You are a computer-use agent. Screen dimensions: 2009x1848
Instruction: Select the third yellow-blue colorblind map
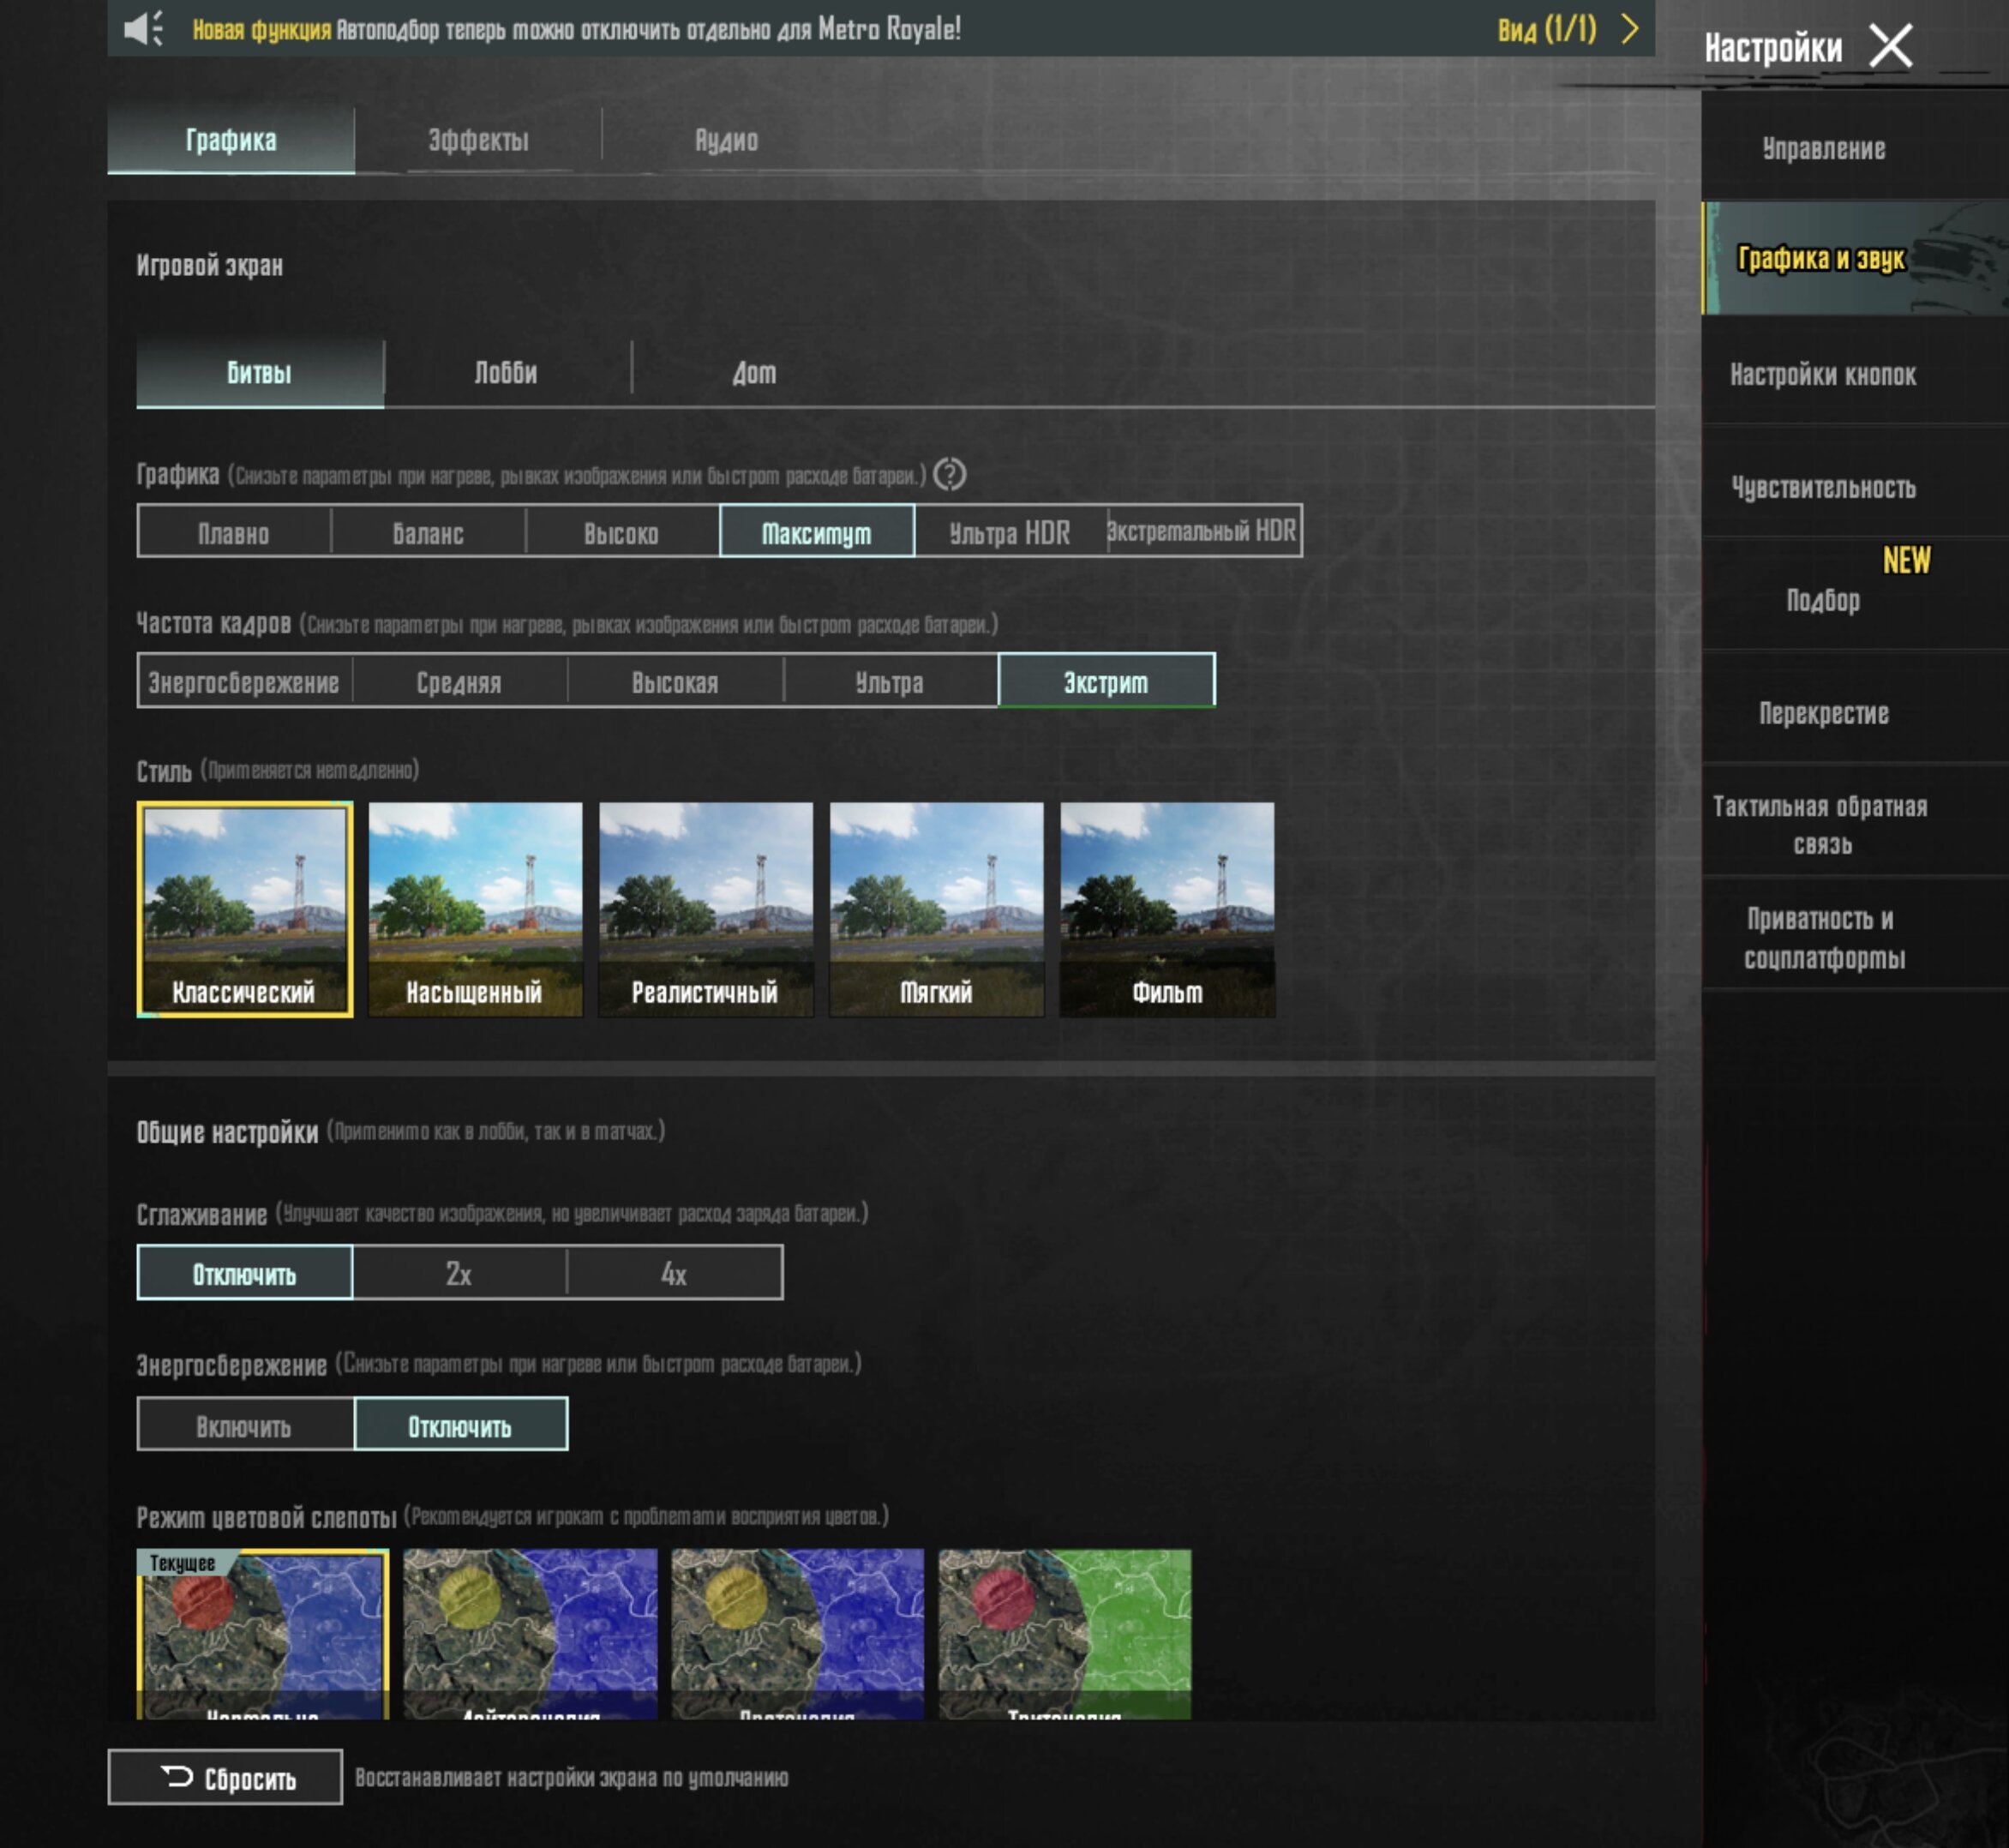[x=797, y=1634]
